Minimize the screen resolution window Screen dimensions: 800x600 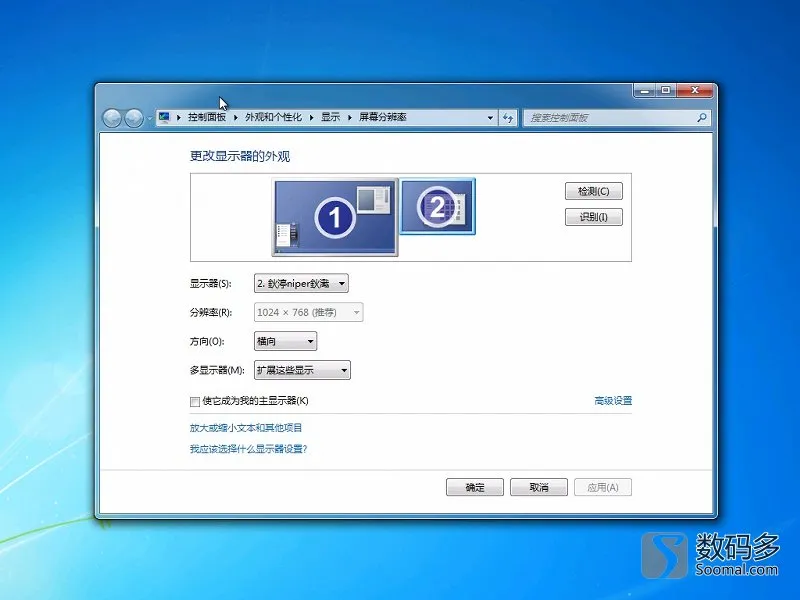point(644,90)
